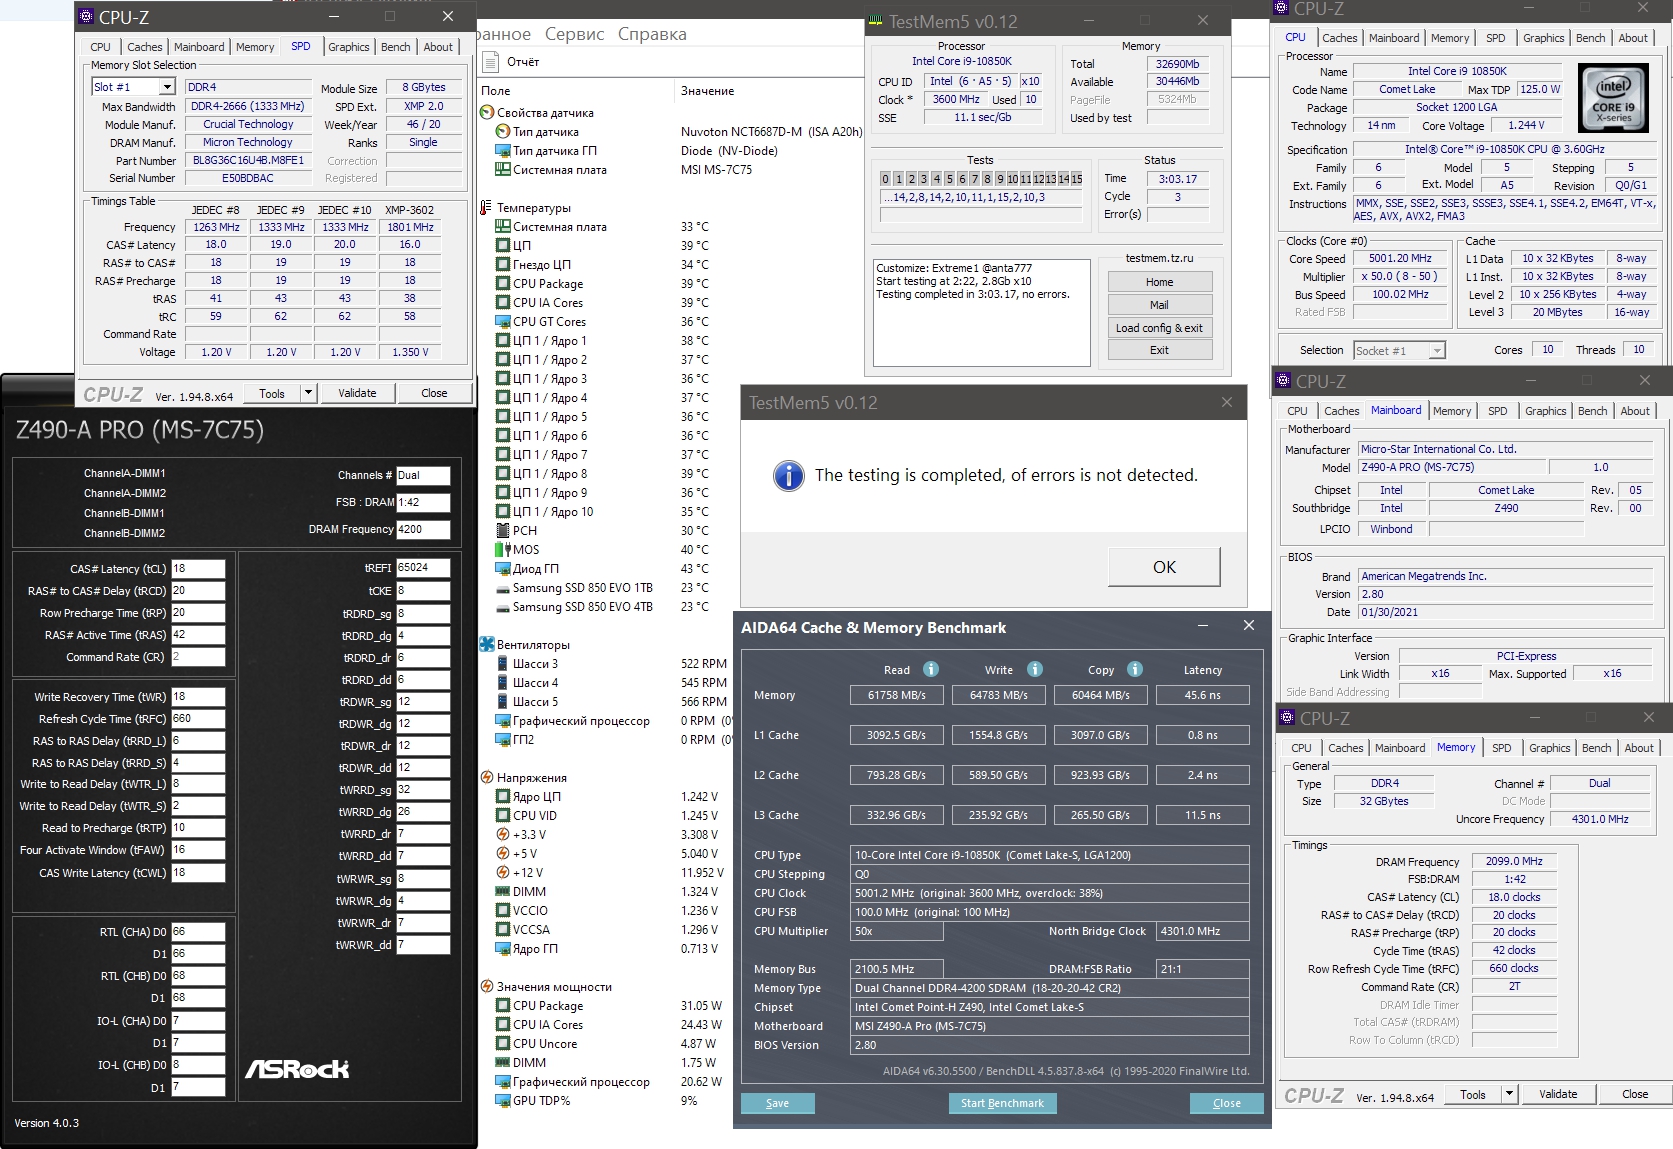Click the Intel Core i9 X-series logo
The height and width of the screenshot is (1149, 1673).
pyautogui.click(x=1613, y=98)
